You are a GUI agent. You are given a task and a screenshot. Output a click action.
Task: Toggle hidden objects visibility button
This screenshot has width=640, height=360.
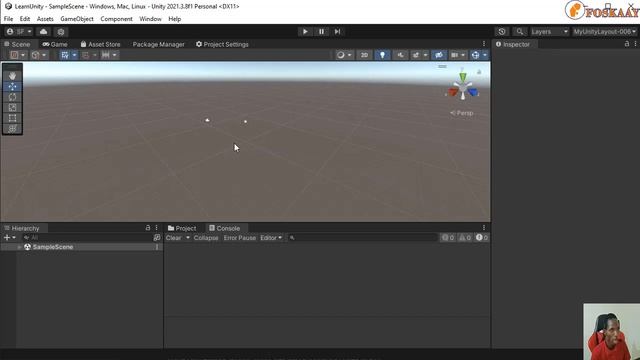tap(439, 55)
